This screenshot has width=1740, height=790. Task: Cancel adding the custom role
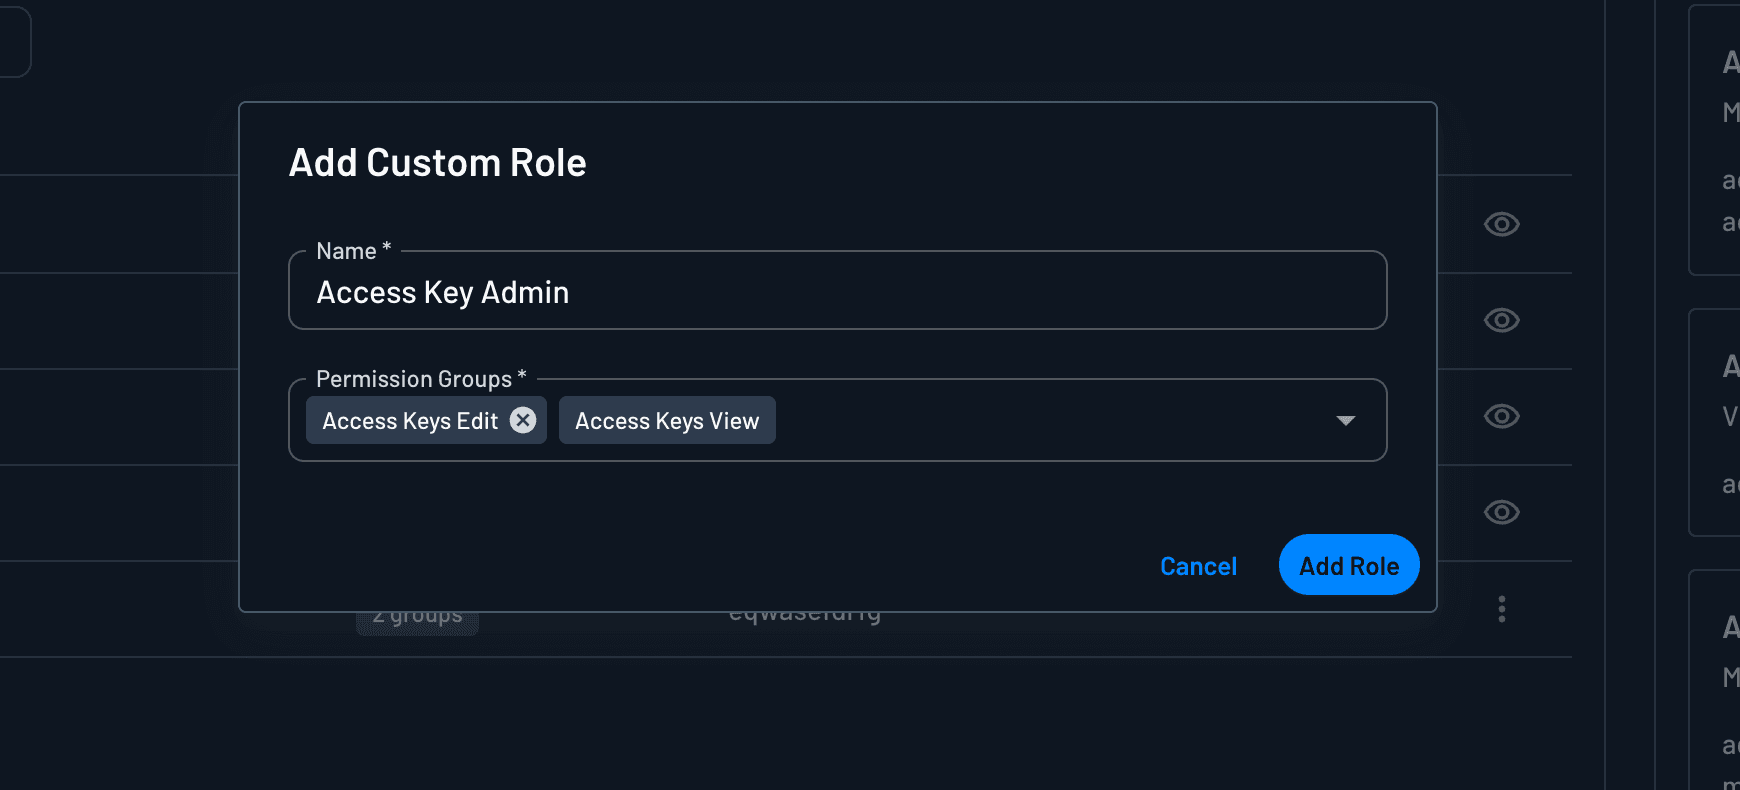click(x=1198, y=566)
